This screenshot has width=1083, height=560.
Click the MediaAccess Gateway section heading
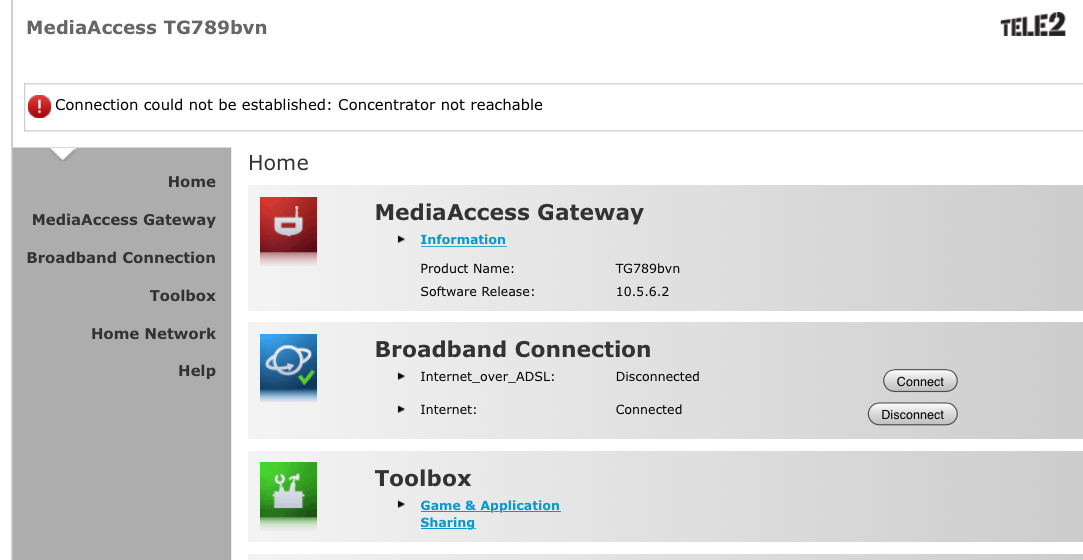(x=509, y=212)
